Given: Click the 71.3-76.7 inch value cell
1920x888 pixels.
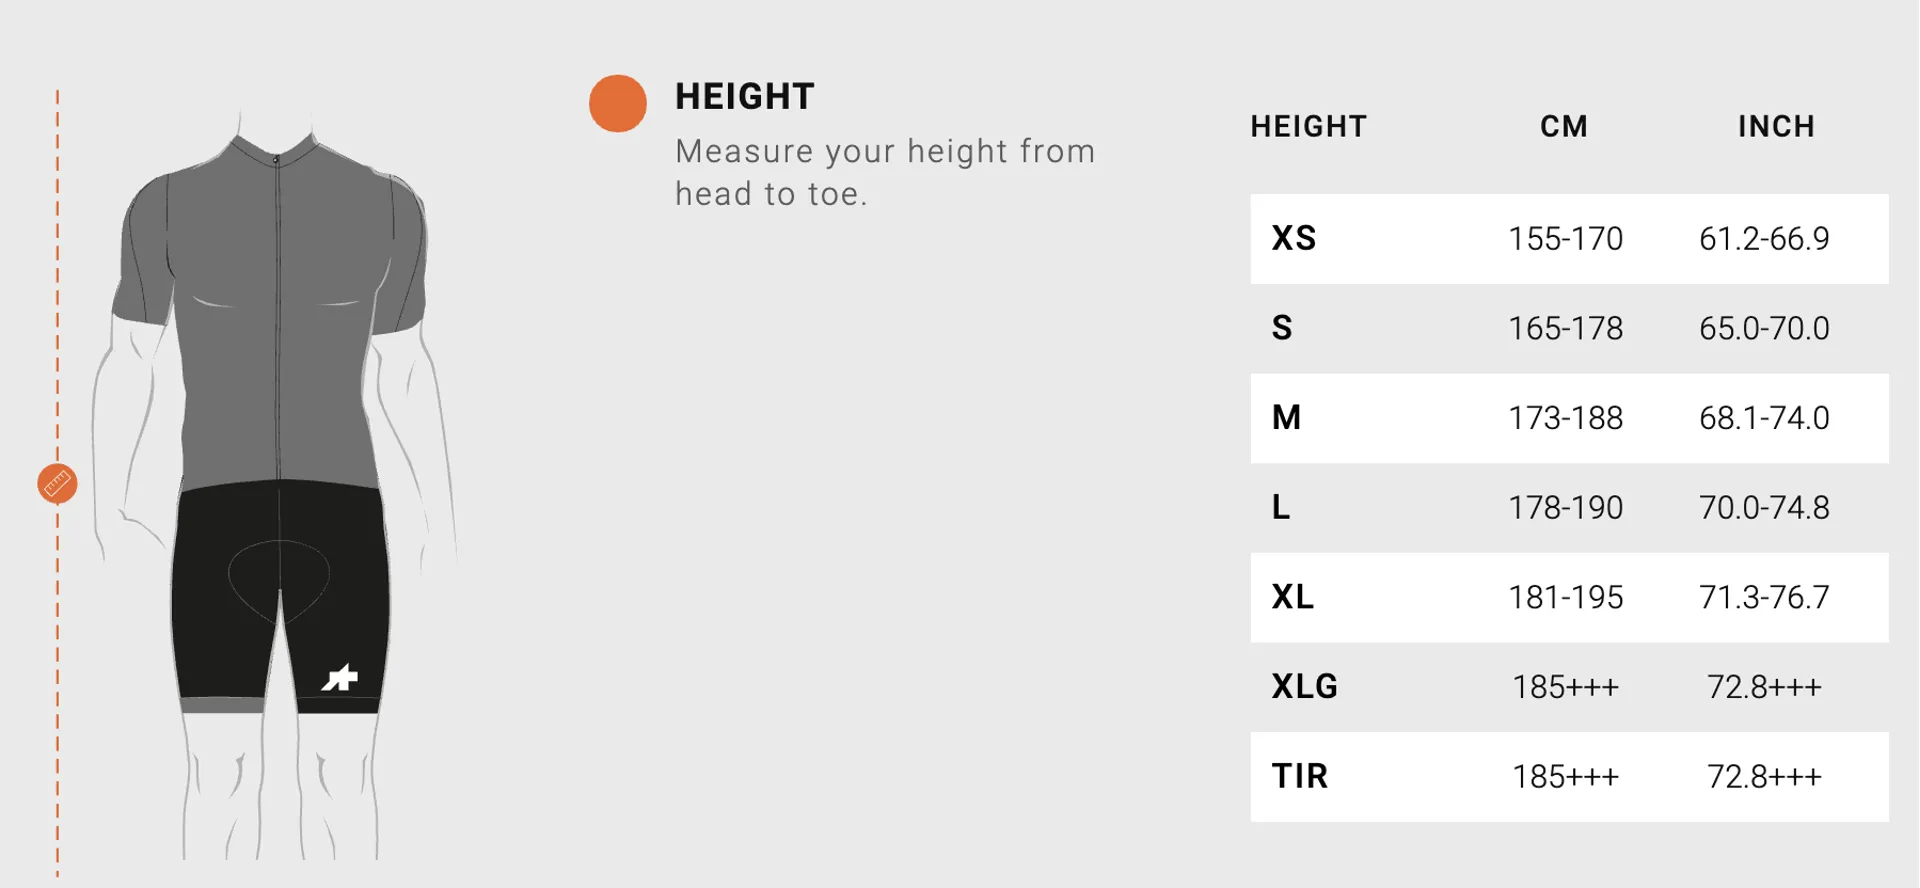Looking at the screenshot, I should [x=1764, y=597].
